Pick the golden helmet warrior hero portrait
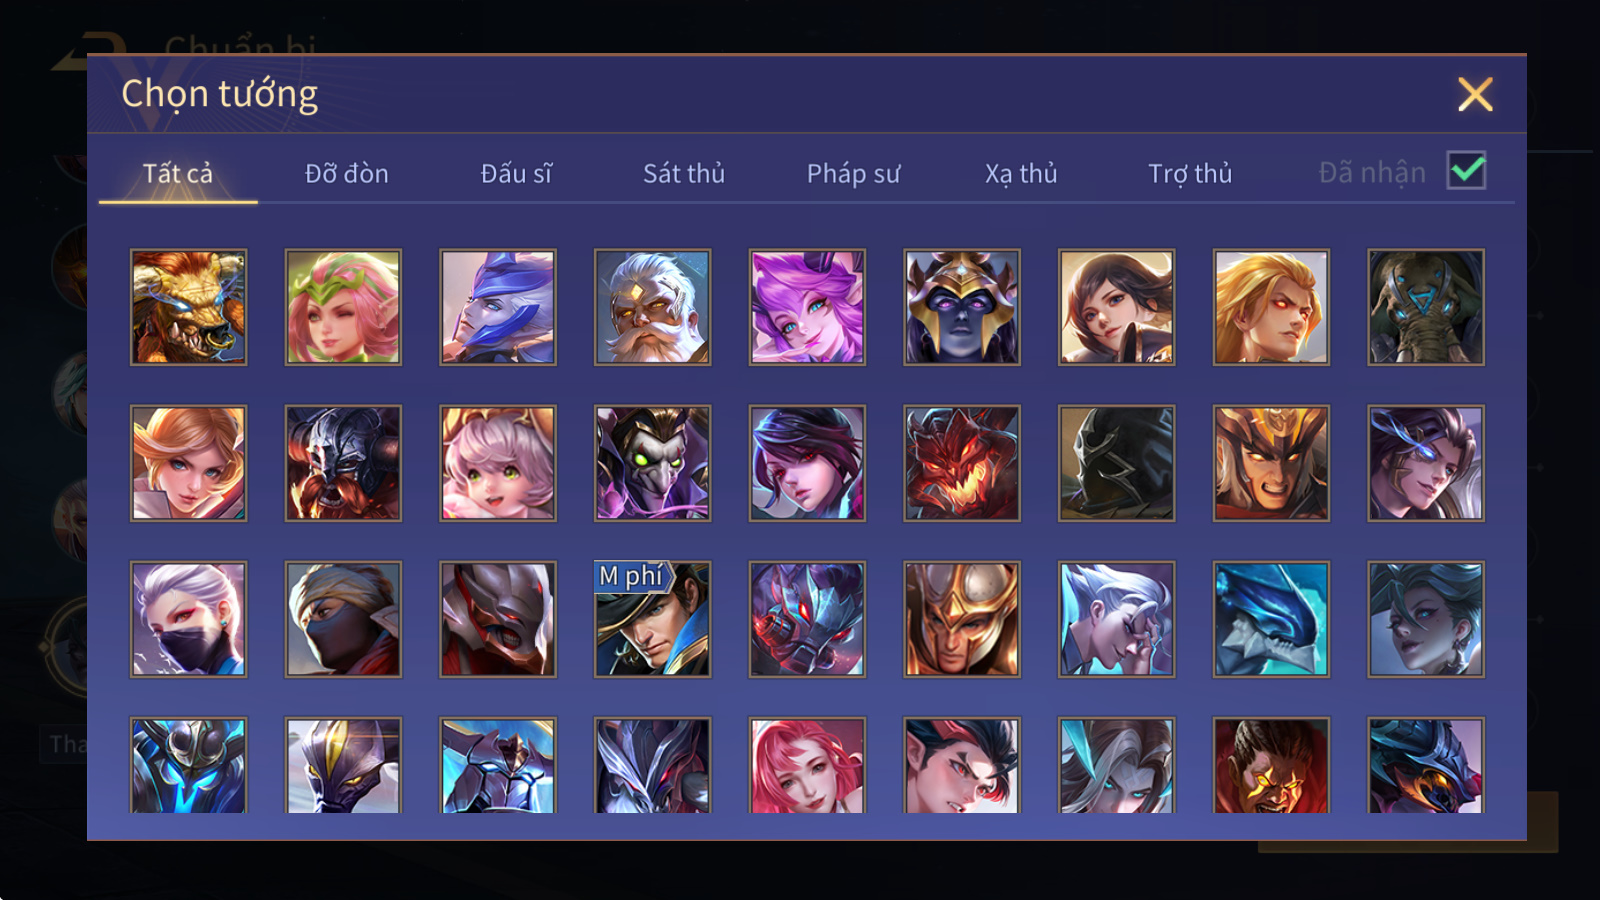1600x900 pixels. click(x=962, y=619)
